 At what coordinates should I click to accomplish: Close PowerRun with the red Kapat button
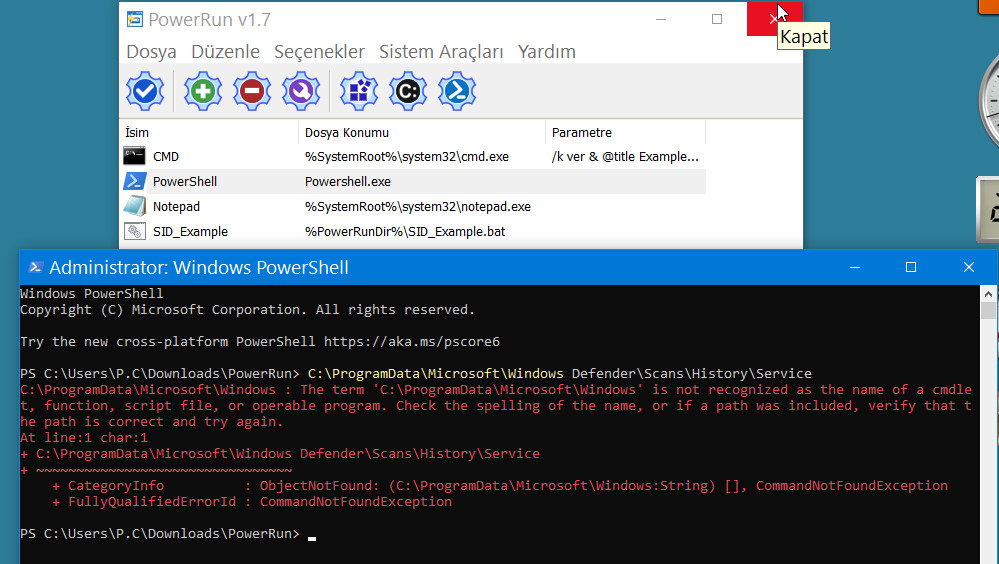(774, 19)
